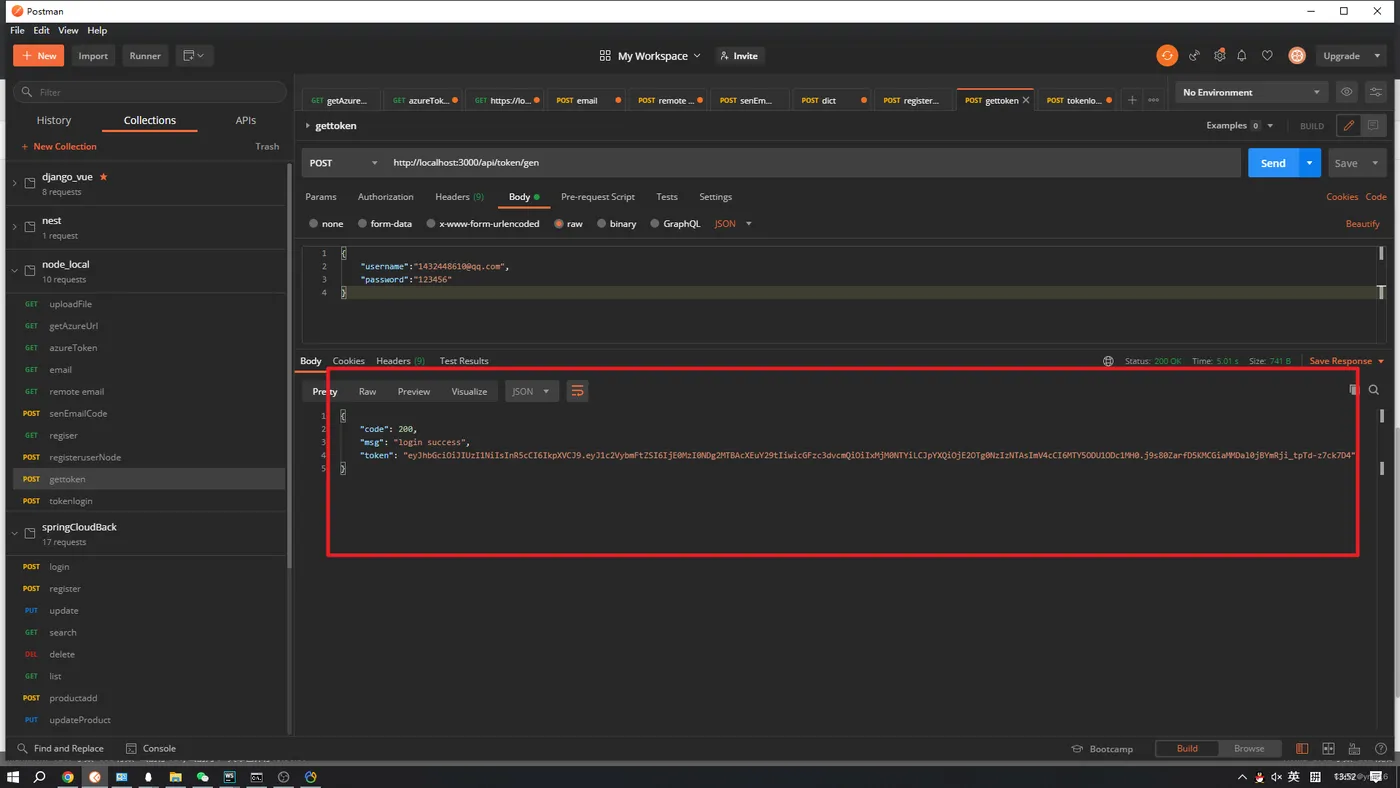The image size is (1400, 788).
Task: Open the Test Results response tab
Action: (x=464, y=361)
